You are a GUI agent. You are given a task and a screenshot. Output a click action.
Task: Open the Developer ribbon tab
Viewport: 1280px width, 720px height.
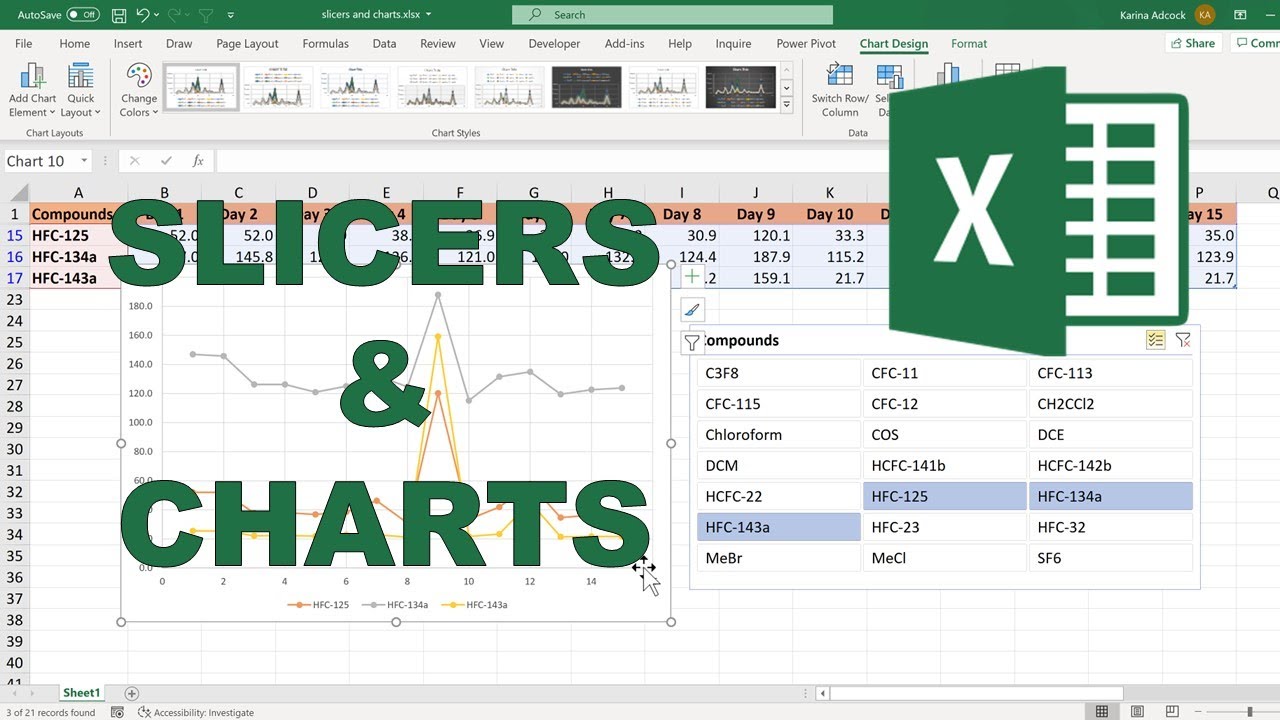[x=554, y=44]
